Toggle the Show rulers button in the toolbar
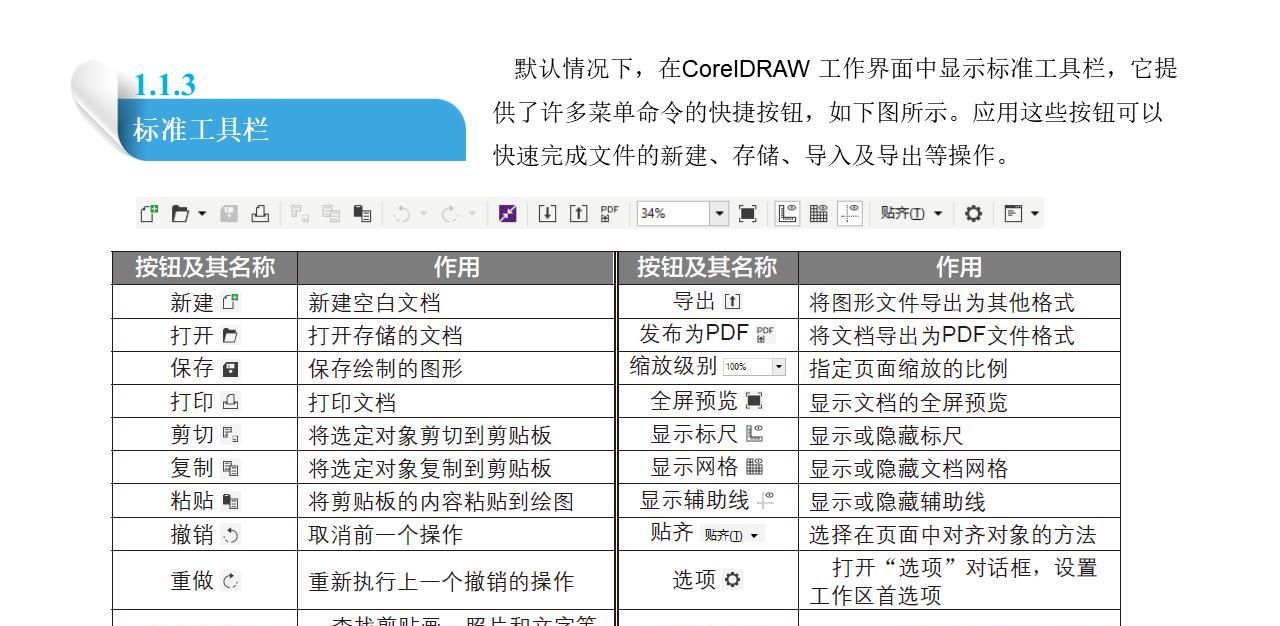 point(787,213)
